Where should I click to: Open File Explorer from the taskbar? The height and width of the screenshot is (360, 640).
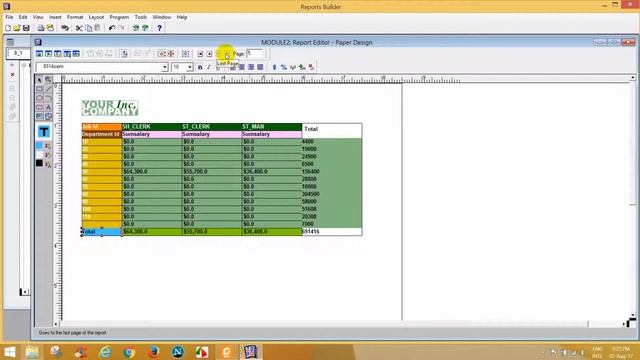click(x=32, y=351)
